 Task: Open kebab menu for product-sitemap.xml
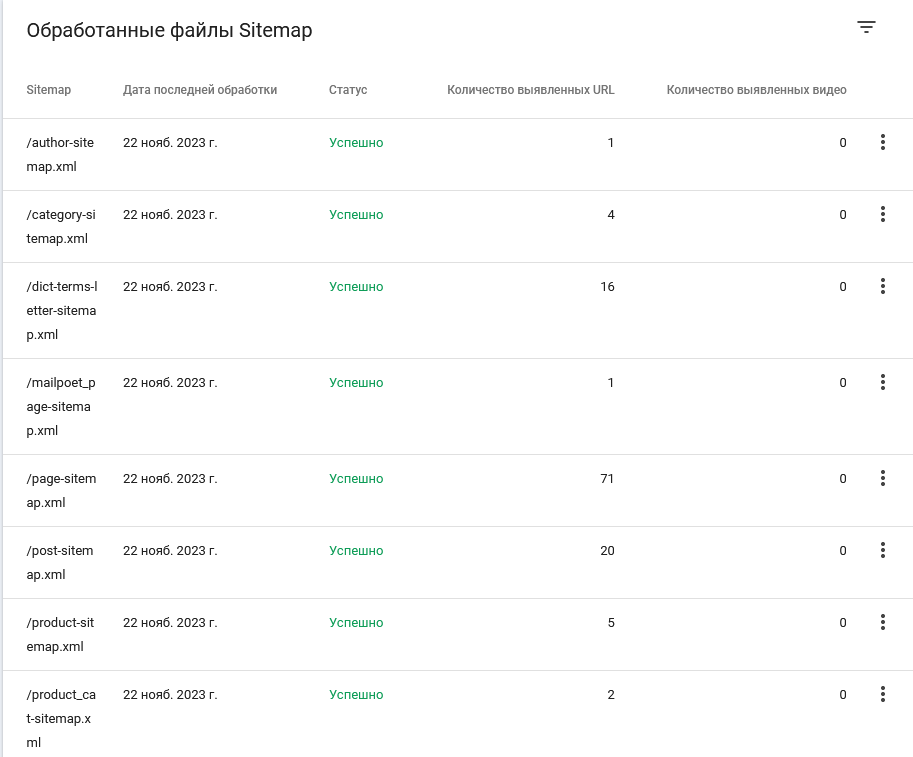[883, 622]
